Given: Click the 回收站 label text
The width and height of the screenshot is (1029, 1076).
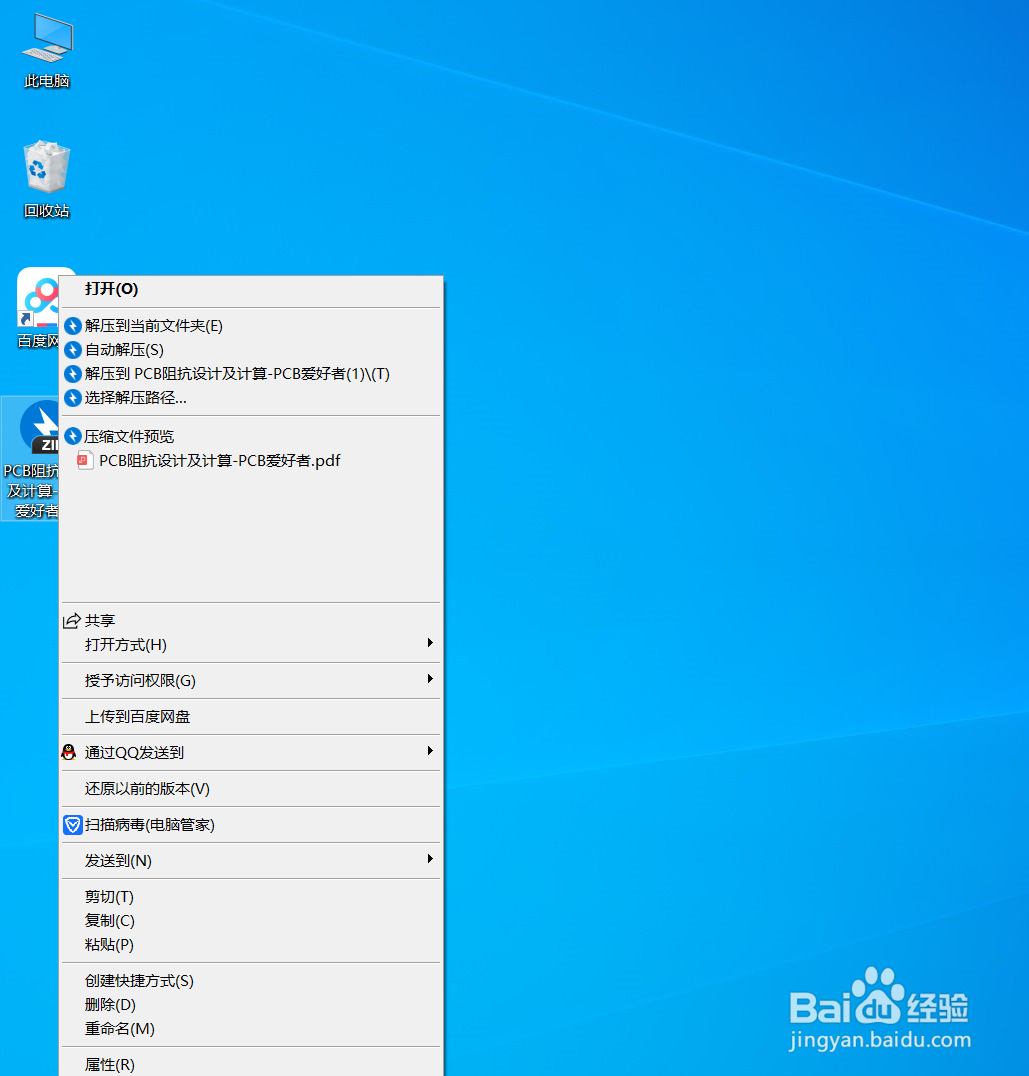Looking at the screenshot, I should (x=47, y=211).
